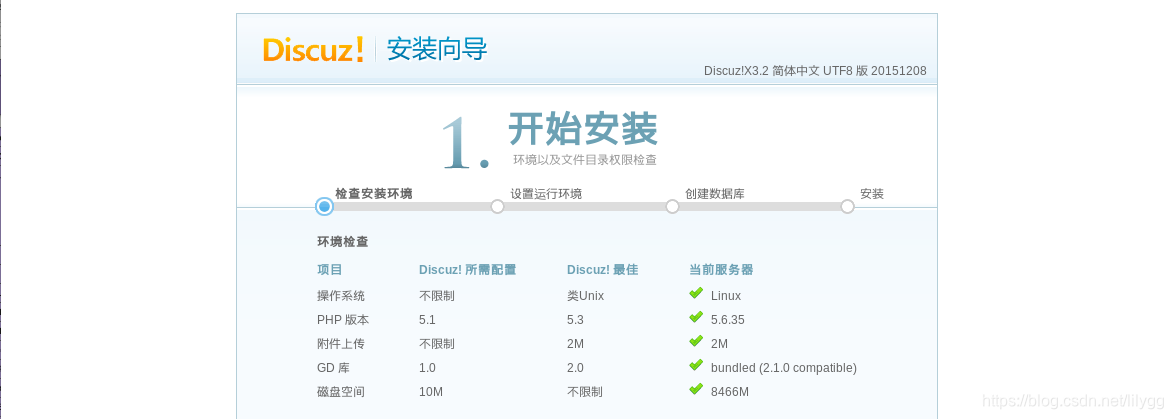Click green checkmark beside 8466M
The width and height of the screenshot is (1173, 419).
(696, 389)
